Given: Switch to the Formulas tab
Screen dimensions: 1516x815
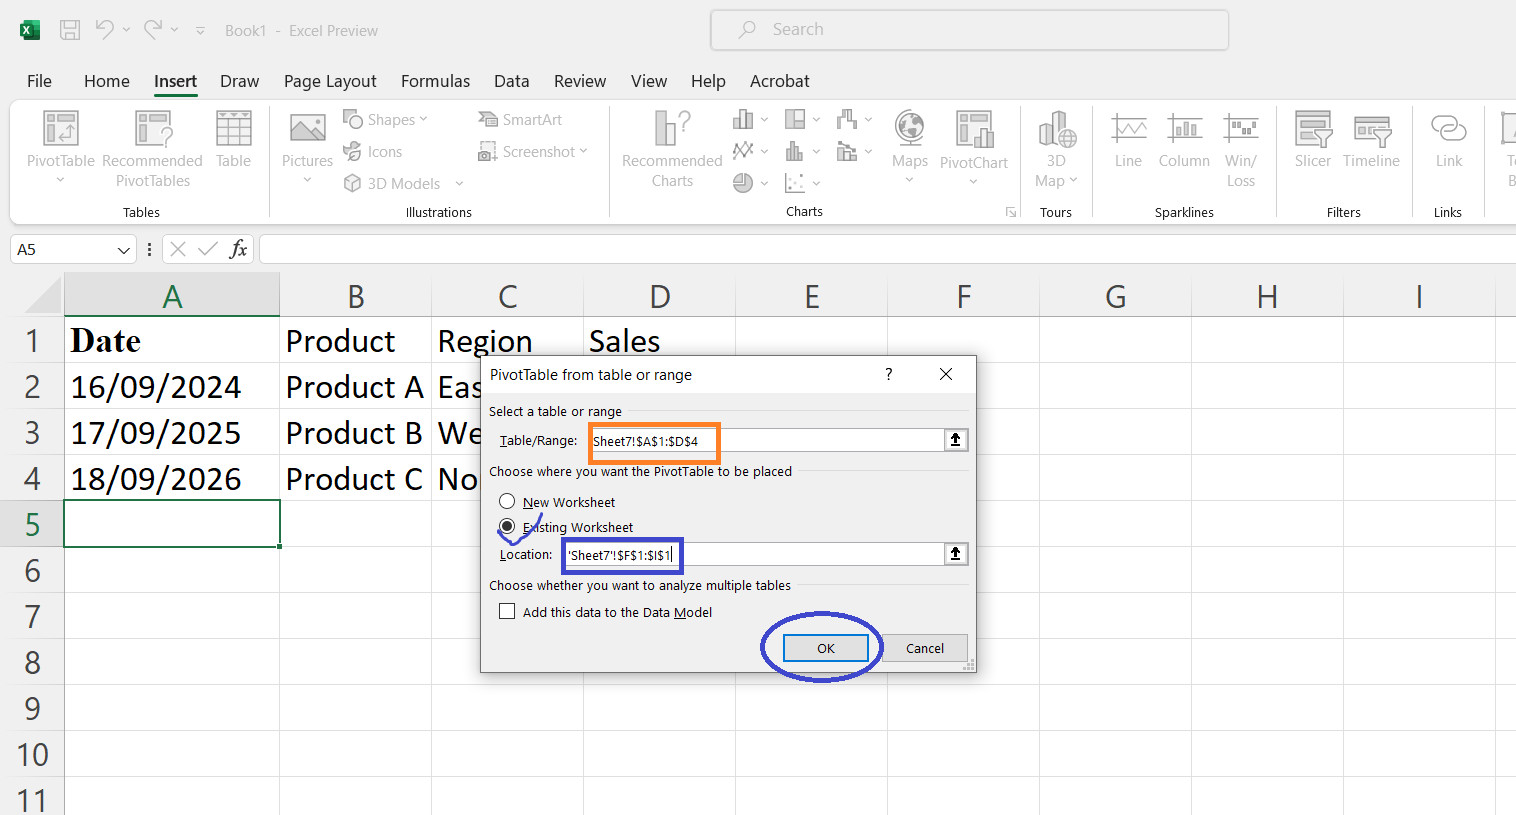Looking at the screenshot, I should coord(435,81).
